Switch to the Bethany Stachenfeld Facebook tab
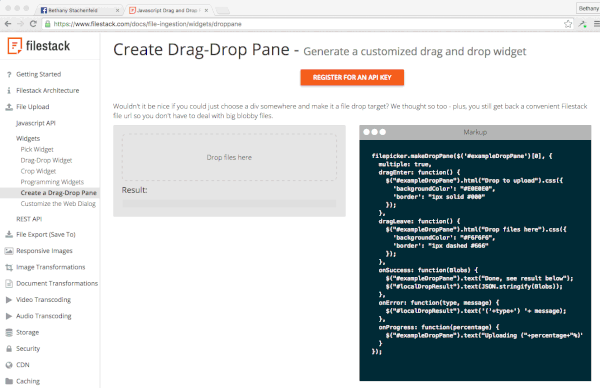Image resolution: width=600 pixels, height=388 pixels. tap(79, 10)
